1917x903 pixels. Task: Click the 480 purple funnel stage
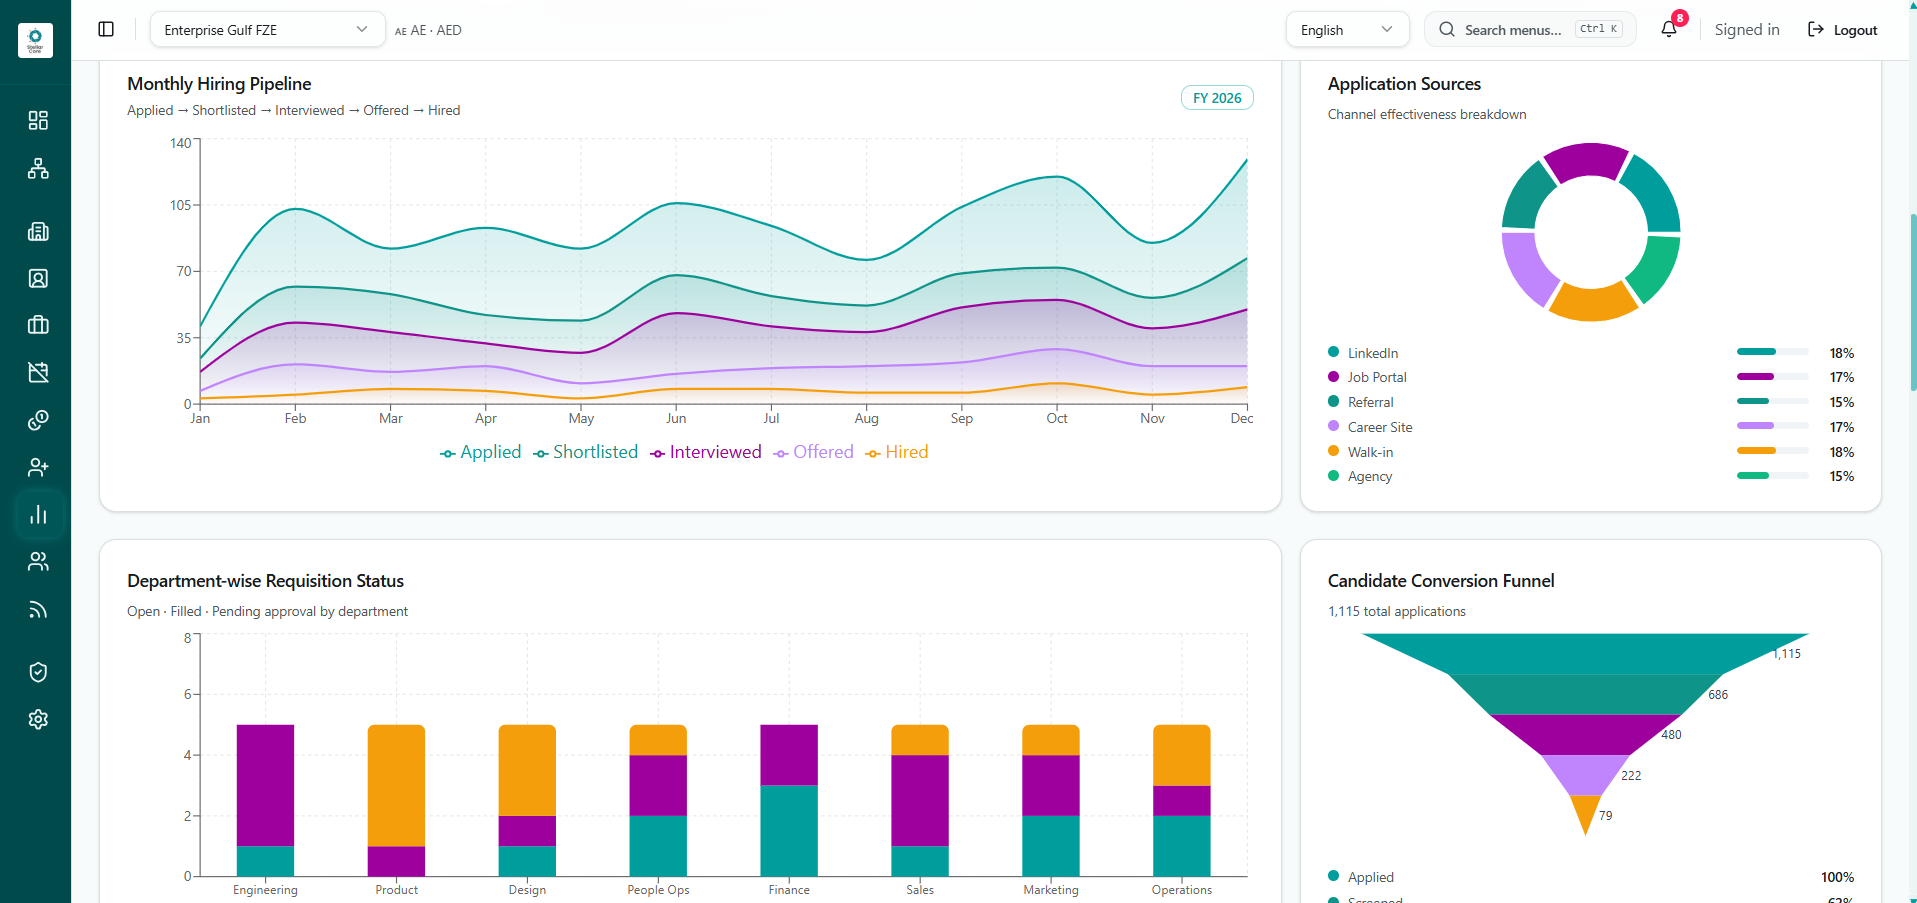click(1585, 734)
